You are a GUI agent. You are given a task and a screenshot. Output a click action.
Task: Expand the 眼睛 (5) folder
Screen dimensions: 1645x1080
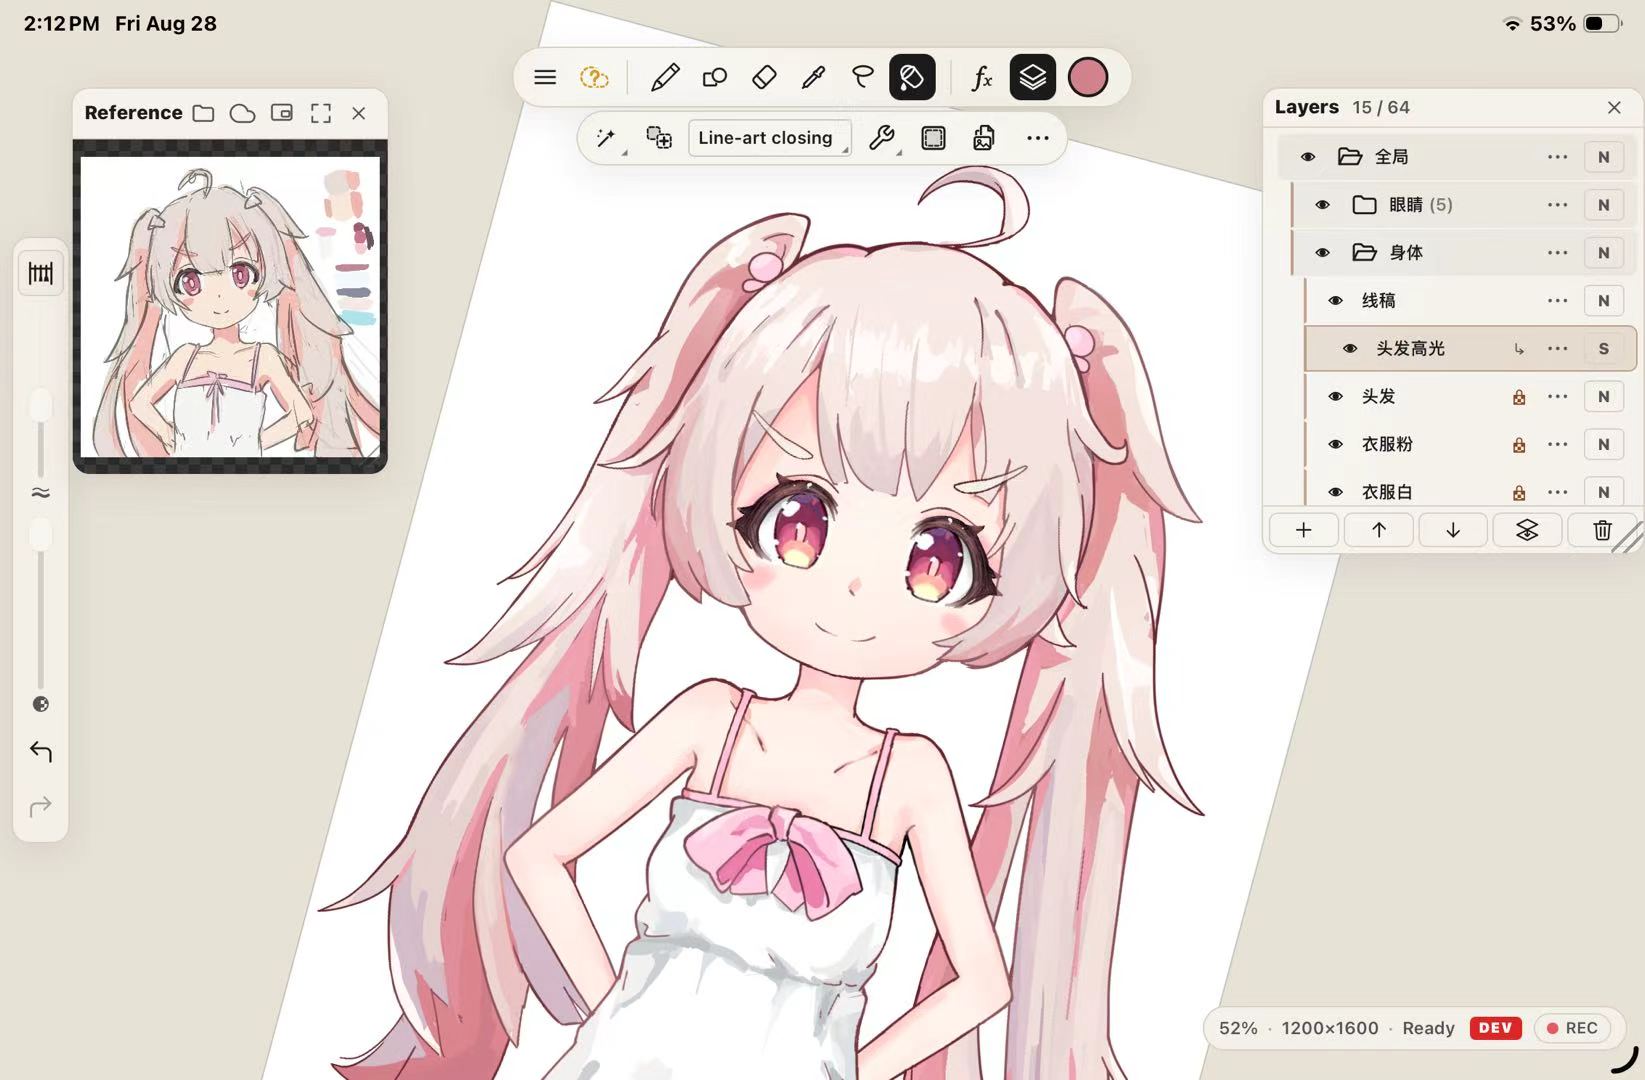[x=1364, y=205]
